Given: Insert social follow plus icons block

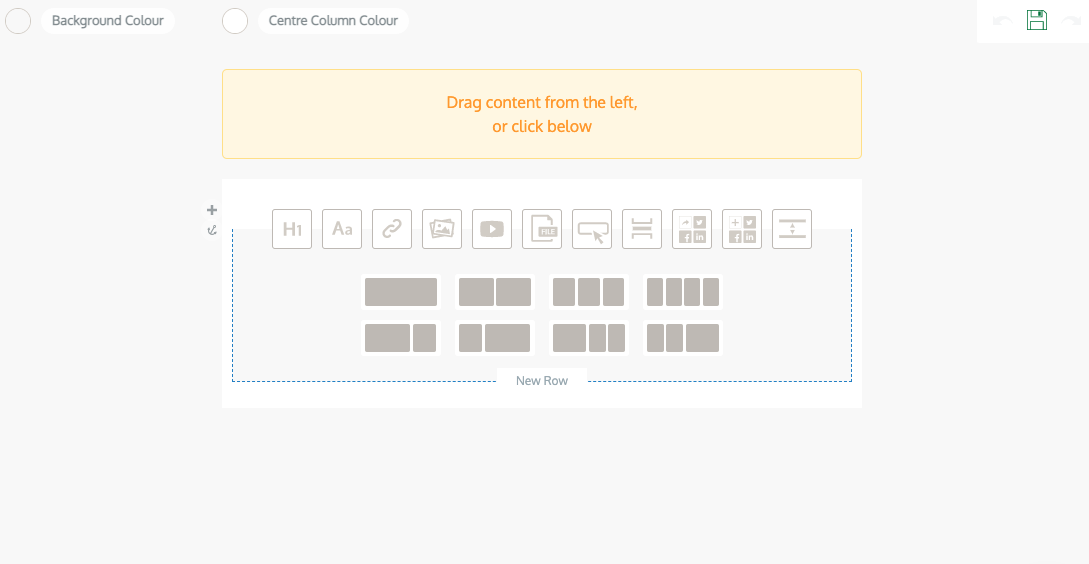Looking at the screenshot, I should coord(742,229).
